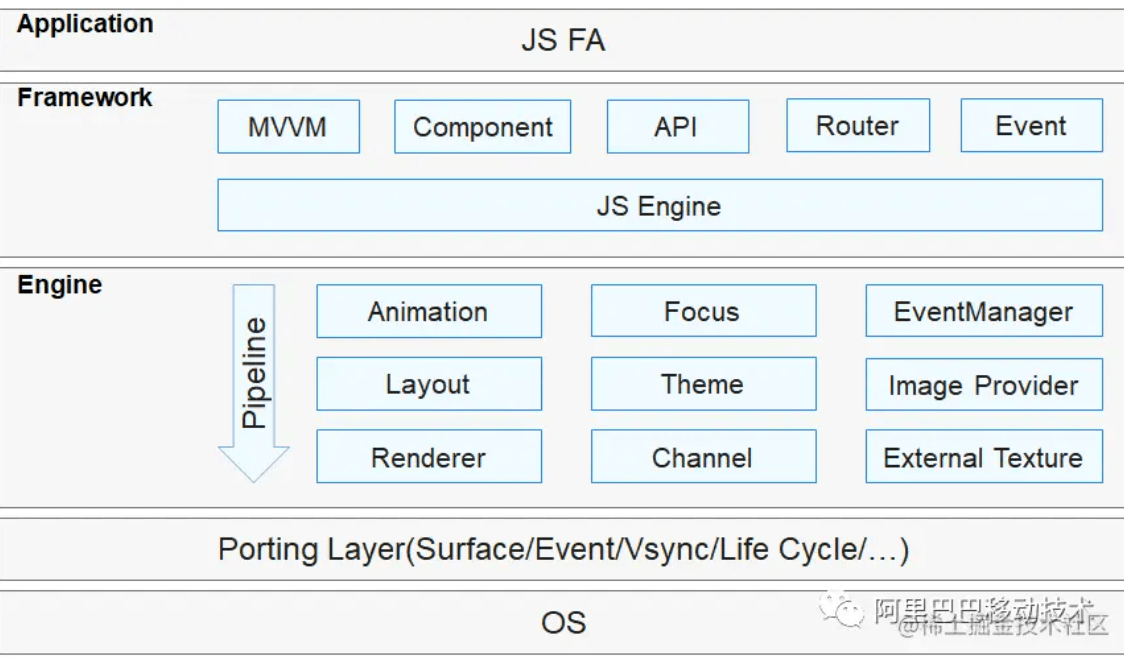Click the WeChat watermark logo icon
The width and height of the screenshot is (1124, 658).
tap(843, 609)
